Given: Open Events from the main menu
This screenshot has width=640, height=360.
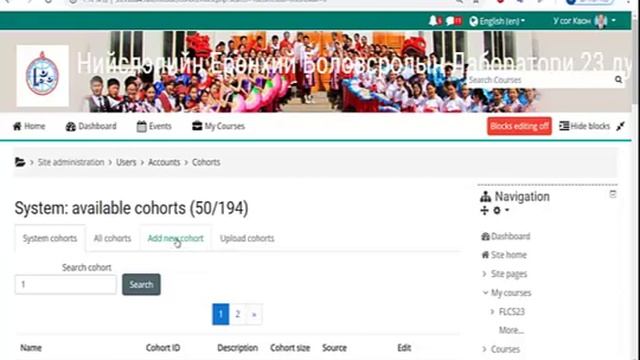Looking at the screenshot, I should (154, 126).
